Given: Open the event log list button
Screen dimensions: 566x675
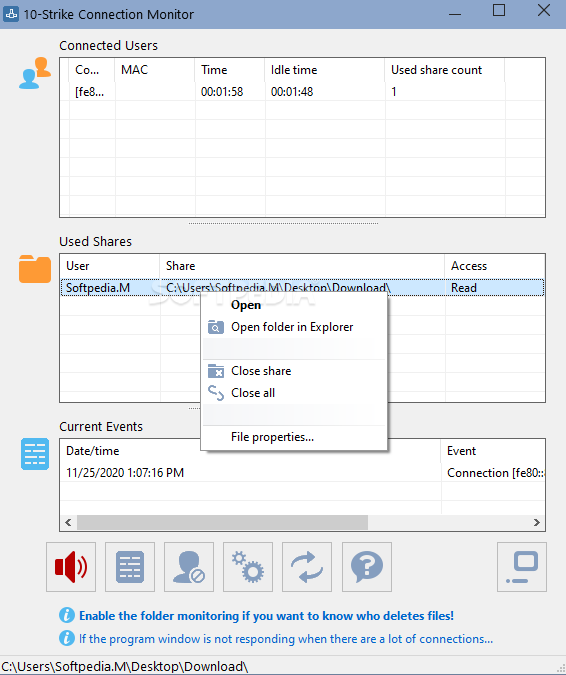Looking at the screenshot, I should tap(130, 567).
